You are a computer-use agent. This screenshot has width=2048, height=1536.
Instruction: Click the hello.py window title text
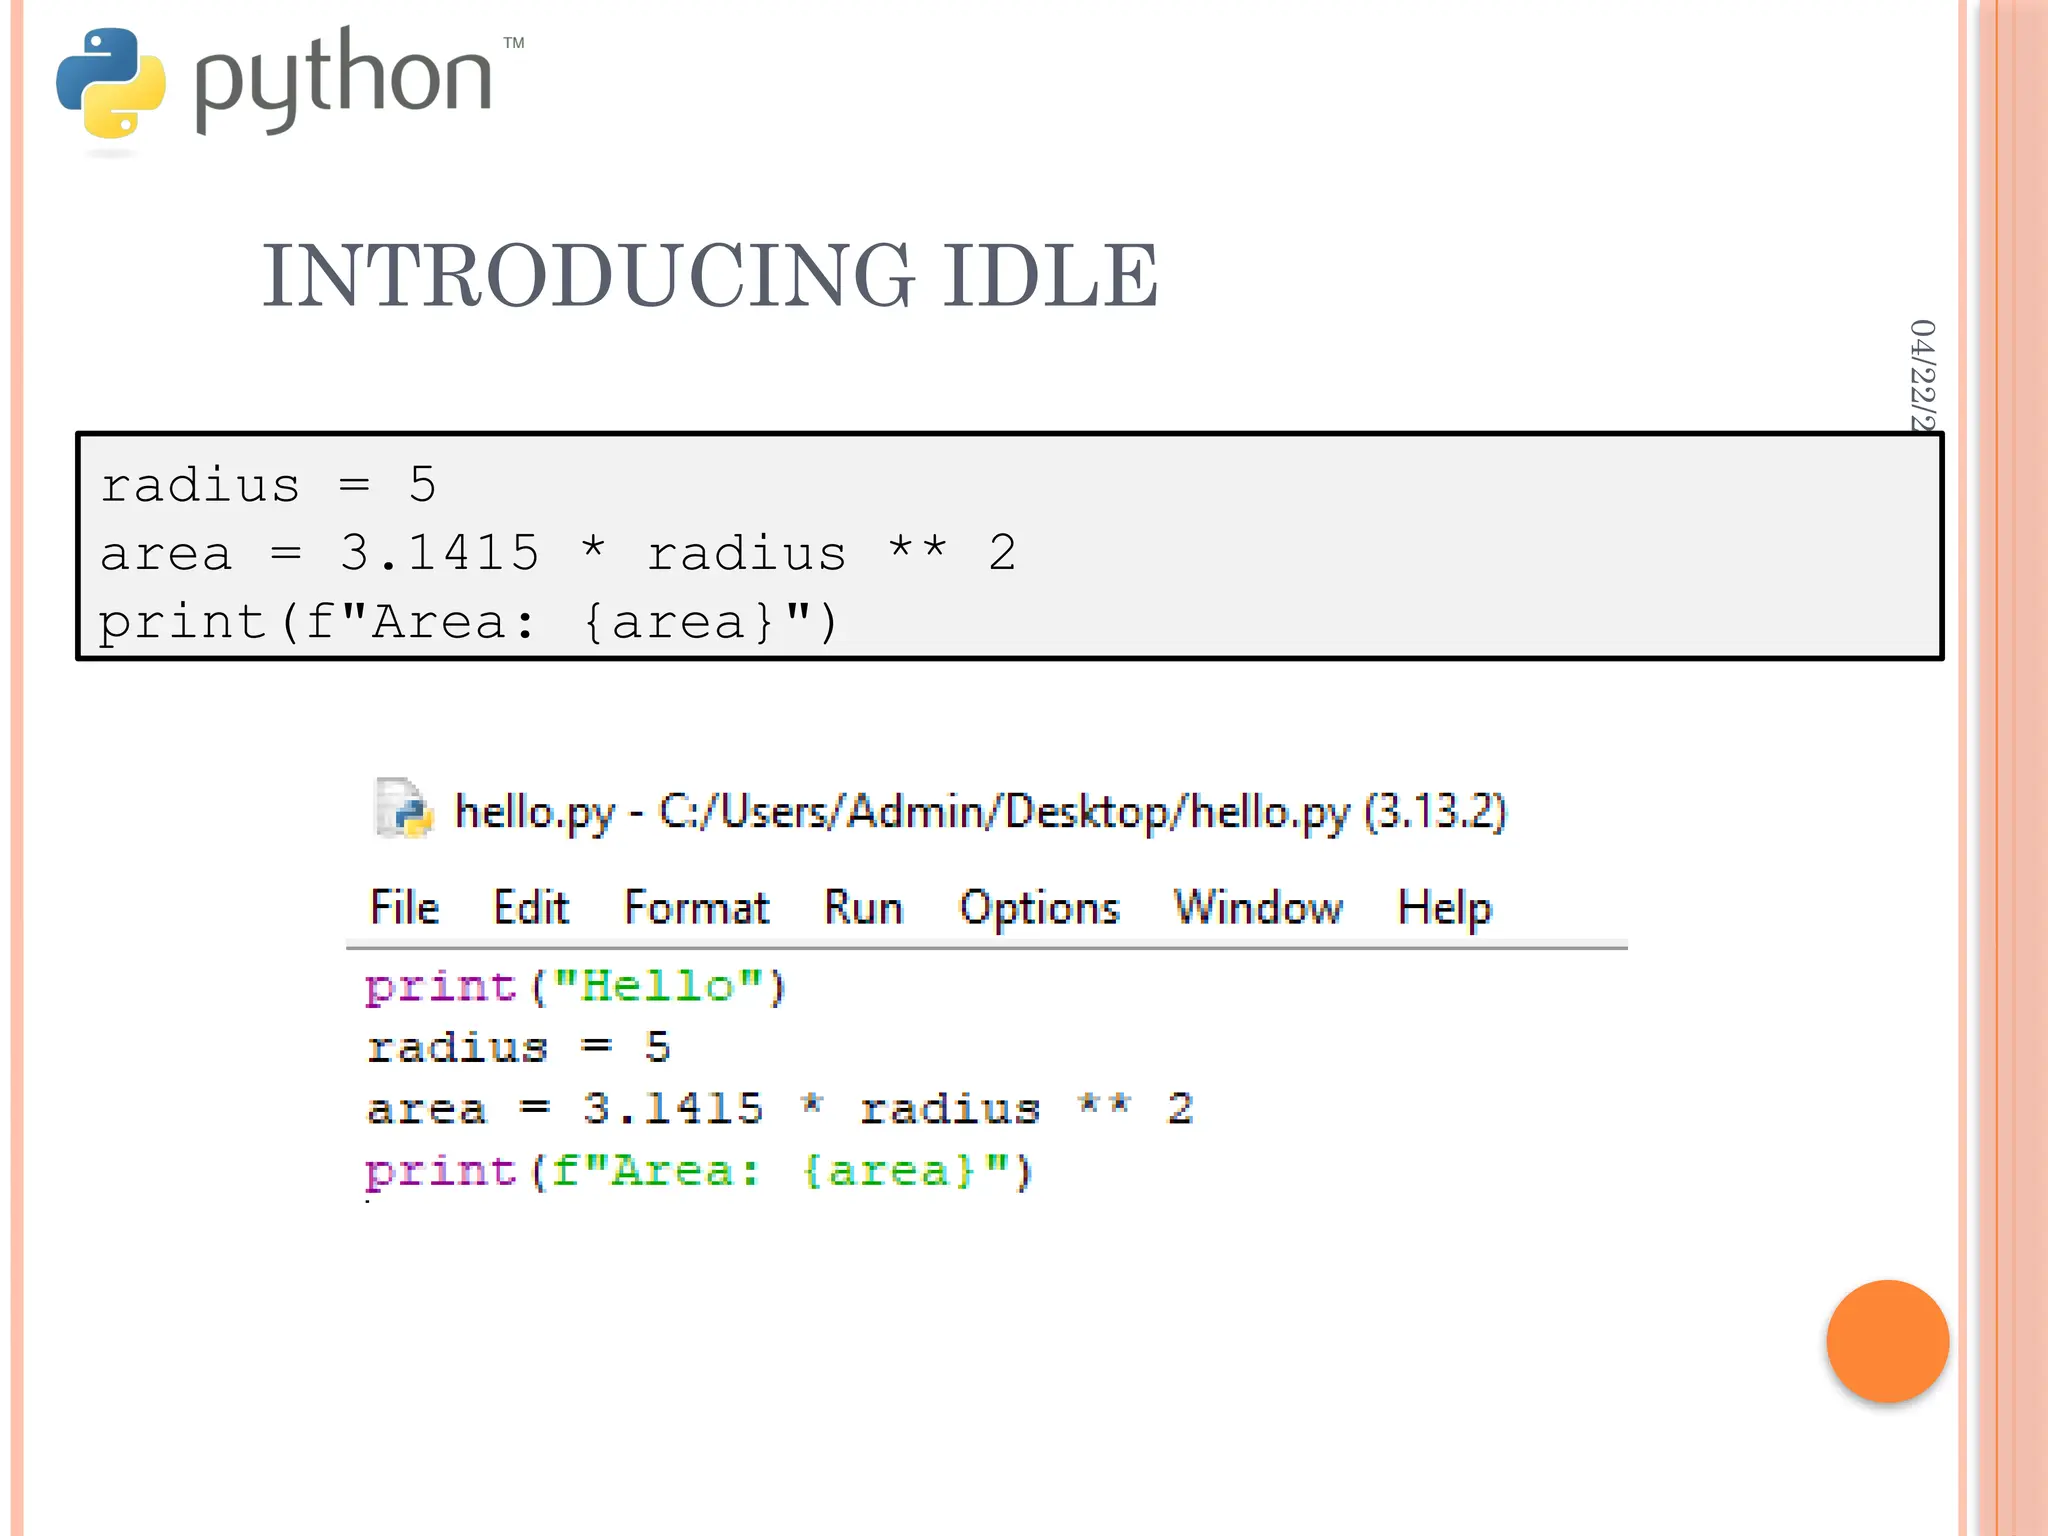pos(980,812)
